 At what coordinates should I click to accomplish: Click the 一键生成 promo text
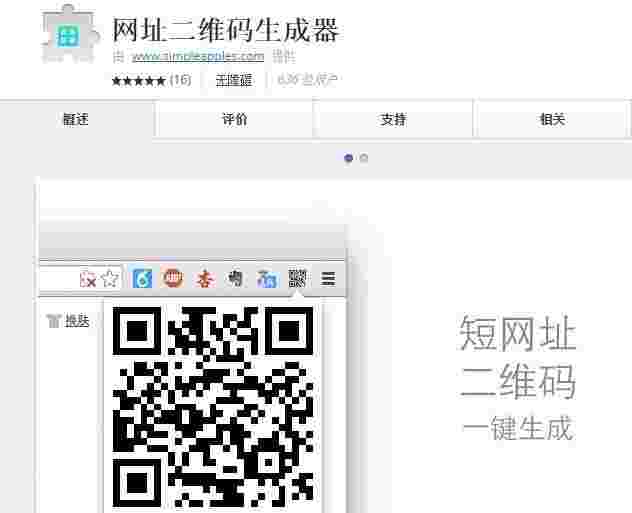pyautogui.click(x=518, y=428)
